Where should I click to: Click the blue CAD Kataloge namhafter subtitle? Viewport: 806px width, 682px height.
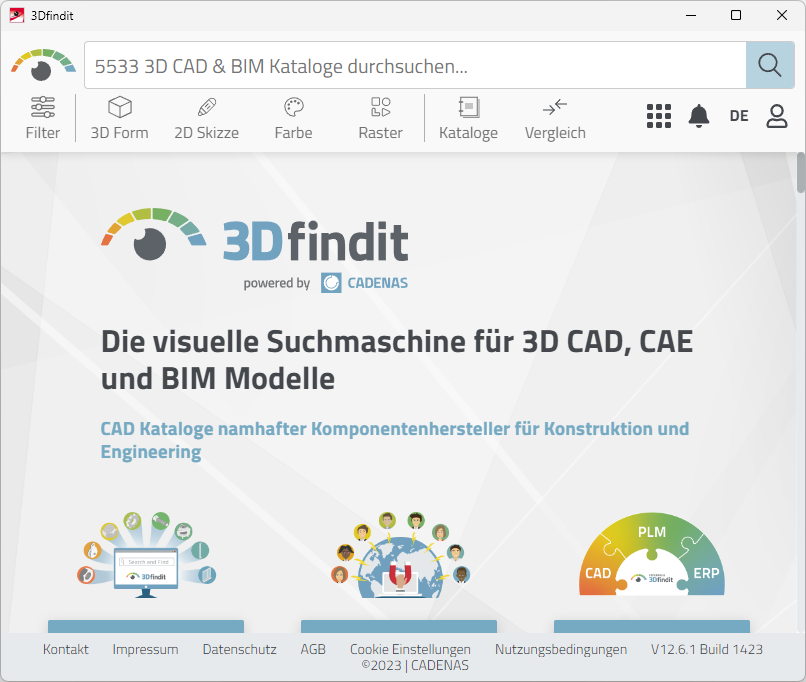tap(394, 440)
